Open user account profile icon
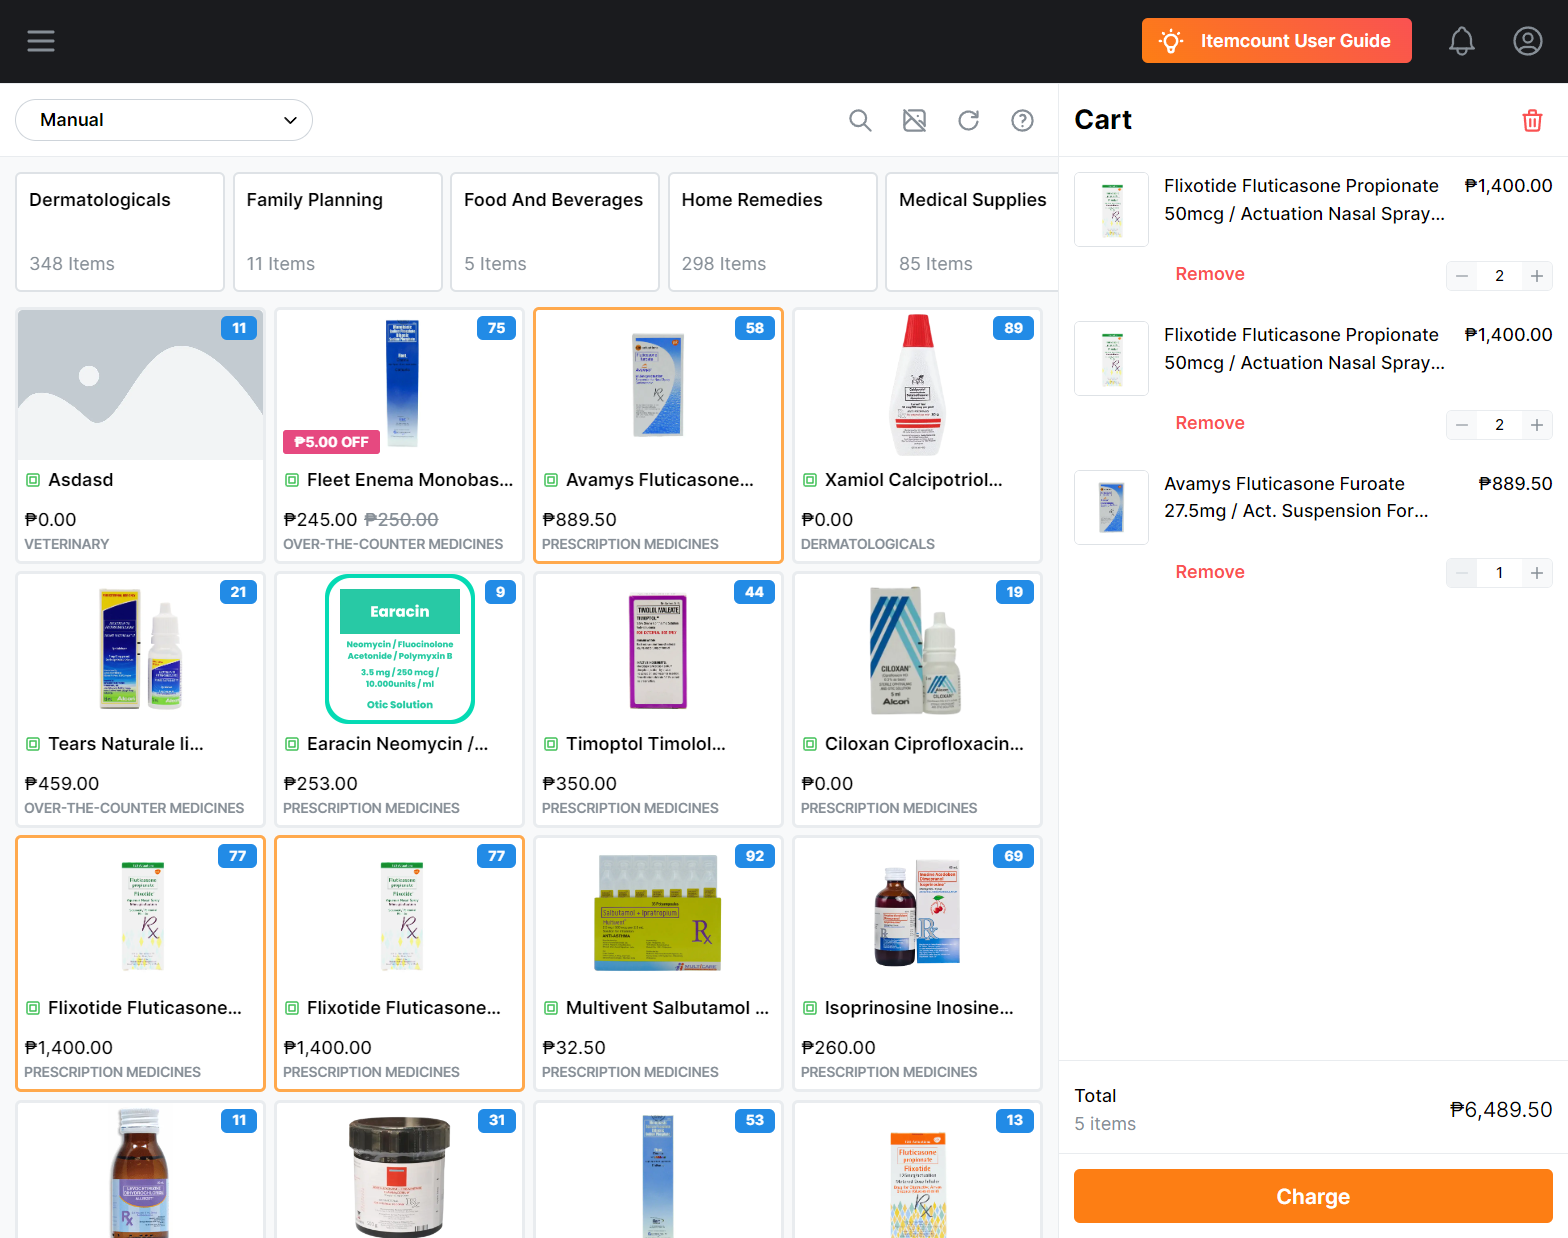 (1528, 41)
